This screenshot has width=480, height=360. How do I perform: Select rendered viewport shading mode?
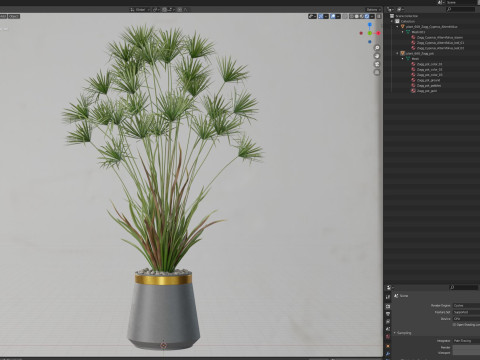[x=367, y=16]
